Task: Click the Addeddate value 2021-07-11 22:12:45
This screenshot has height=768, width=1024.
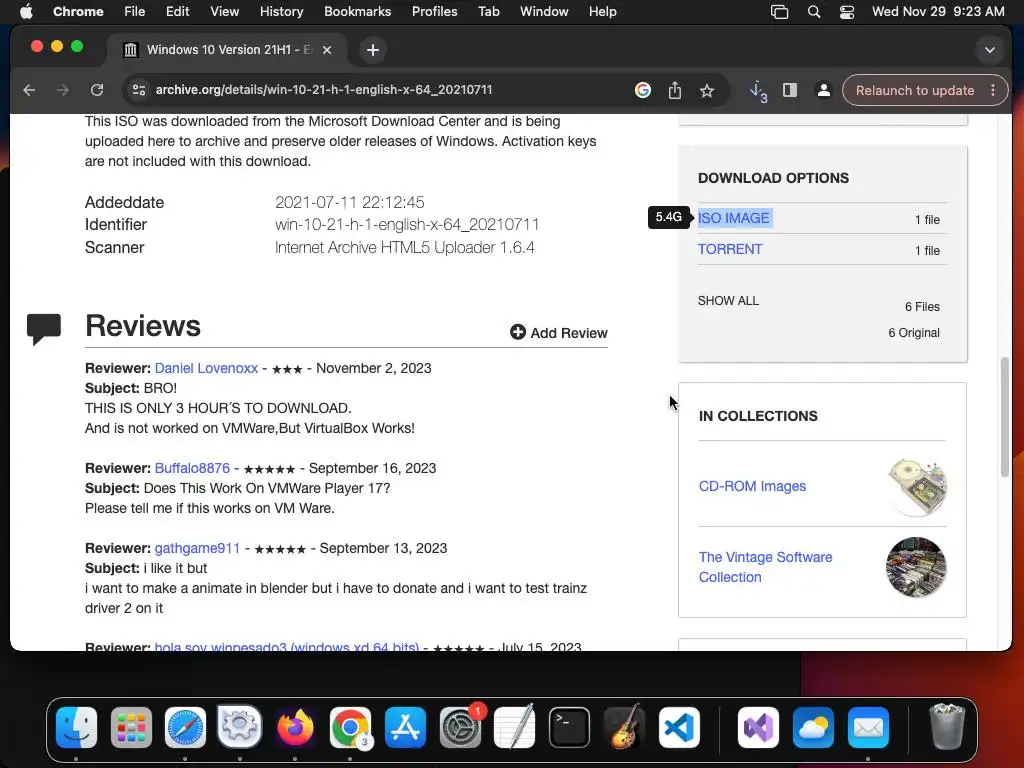Action: [x=349, y=202]
